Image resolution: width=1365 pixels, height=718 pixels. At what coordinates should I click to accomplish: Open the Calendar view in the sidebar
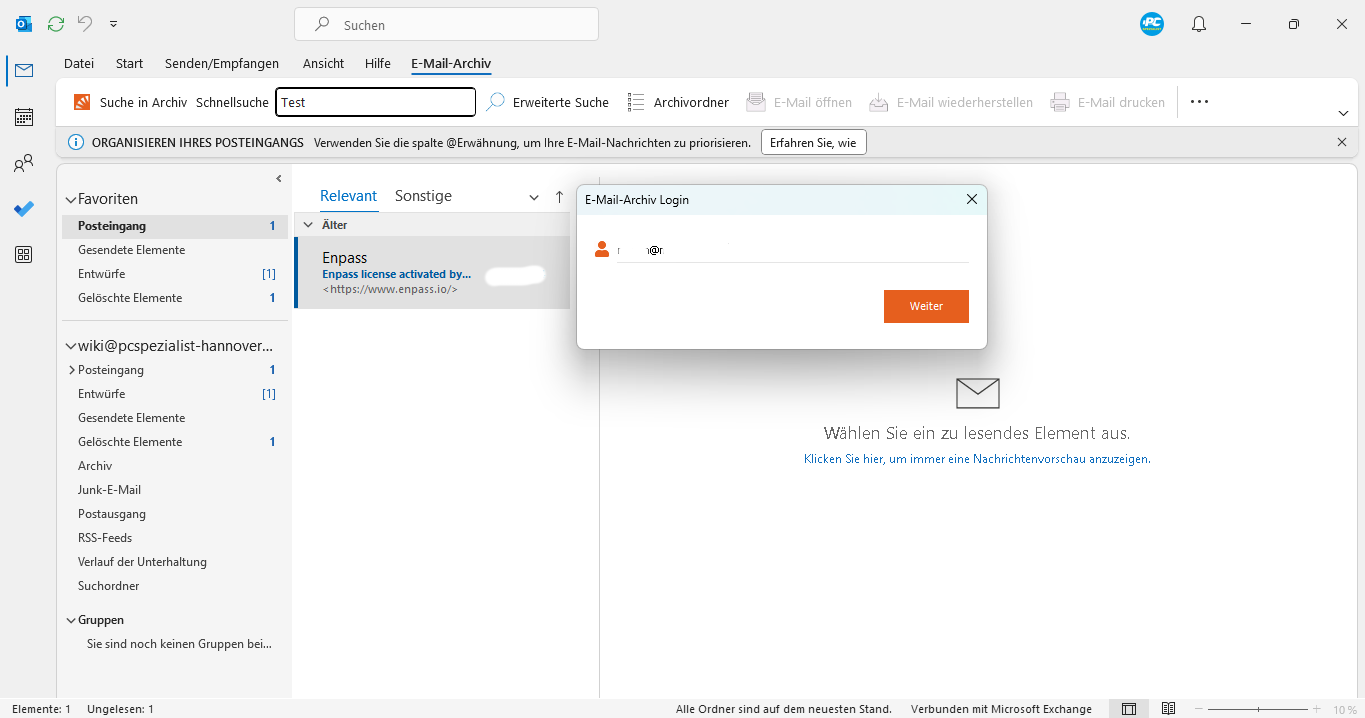click(23, 117)
